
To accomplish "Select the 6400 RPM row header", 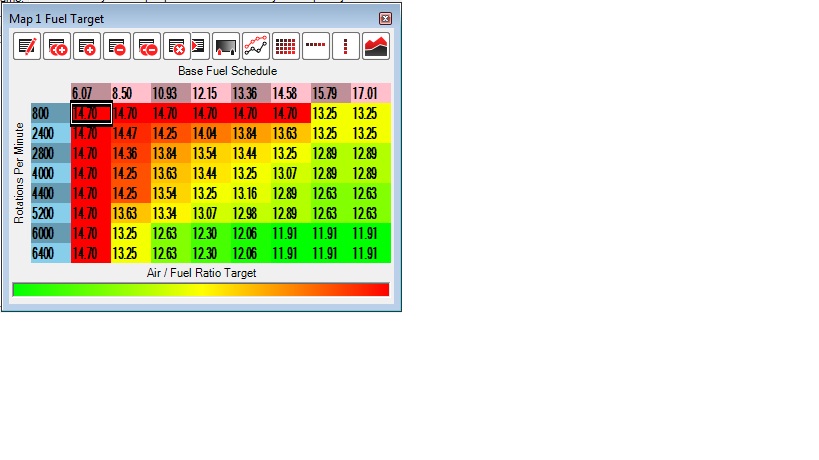I will pos(50,254).
